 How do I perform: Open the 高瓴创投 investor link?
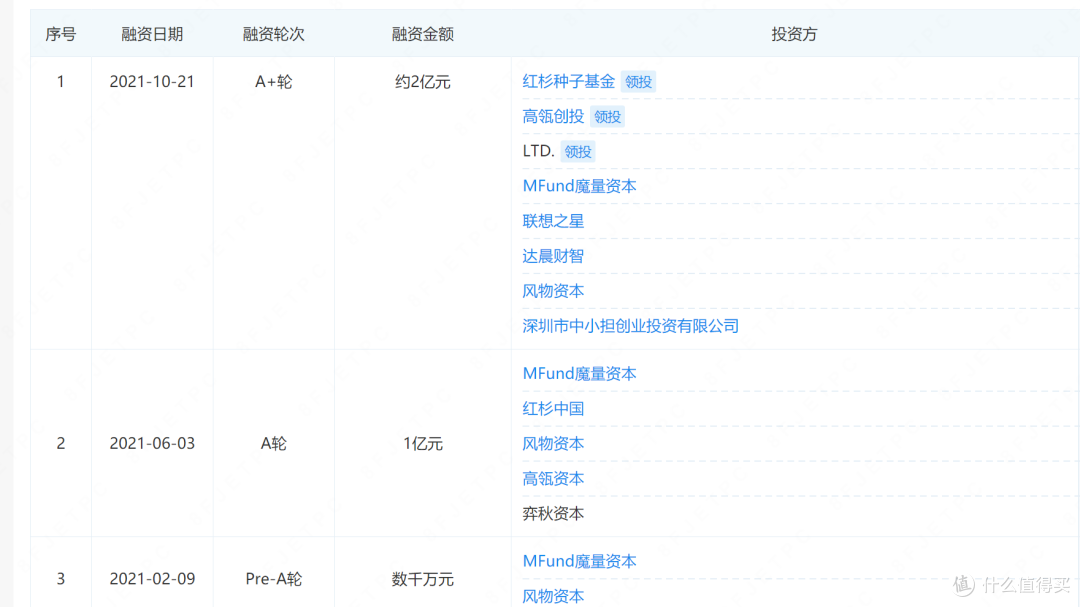pyautogui.click(x=553, y=116)
